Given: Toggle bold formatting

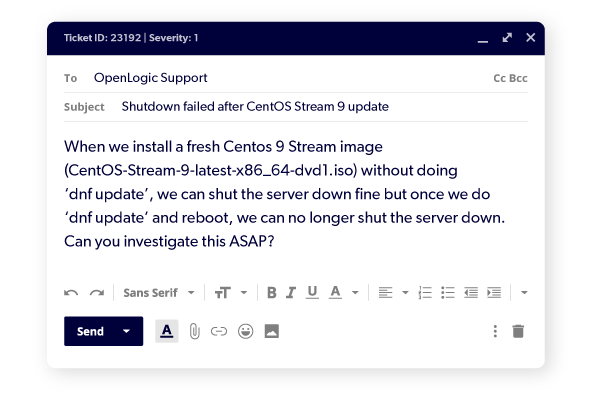Looking at the screenshot, I should [272, 293].
